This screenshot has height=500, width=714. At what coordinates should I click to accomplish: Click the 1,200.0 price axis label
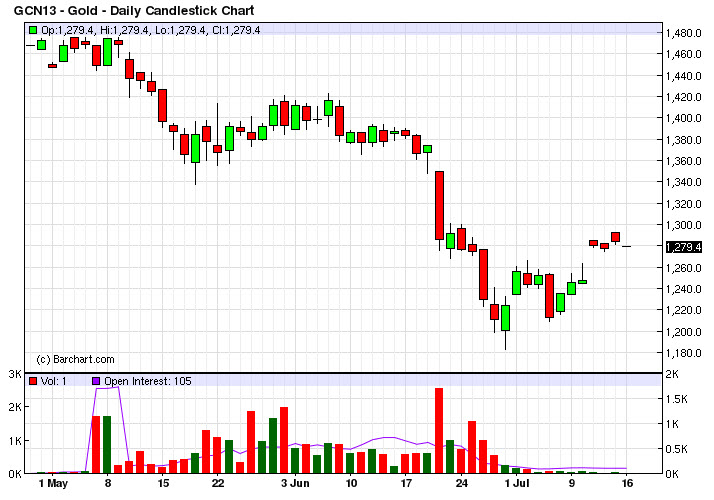683,332
